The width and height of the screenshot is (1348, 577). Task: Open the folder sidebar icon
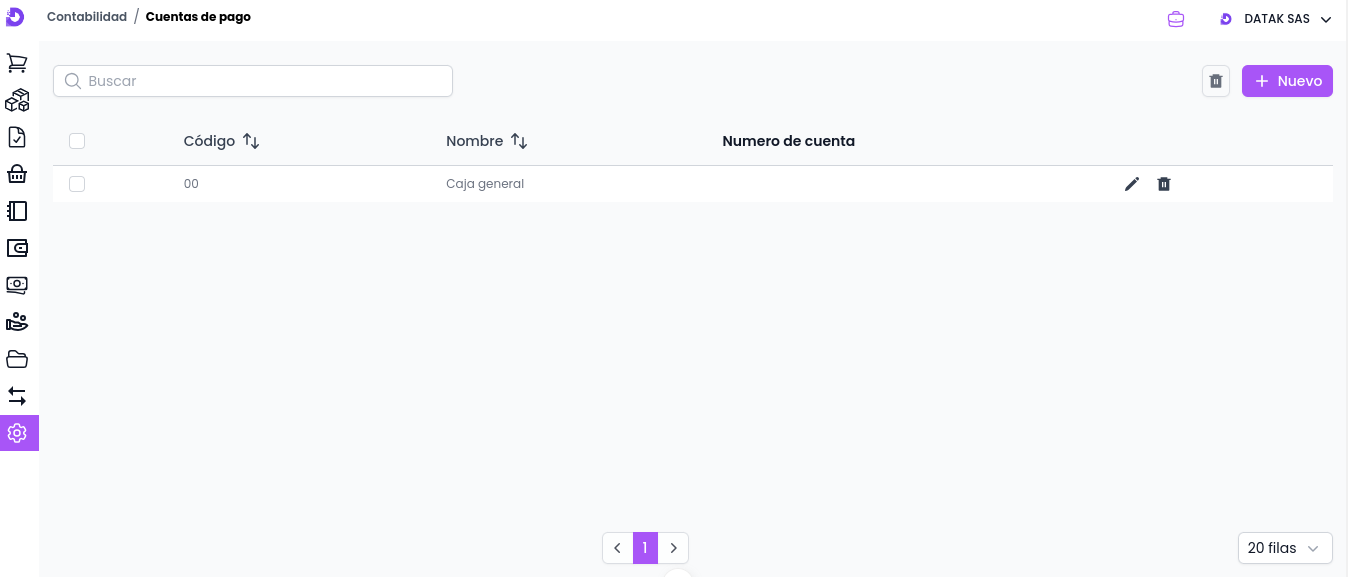(x=17, y=359)
